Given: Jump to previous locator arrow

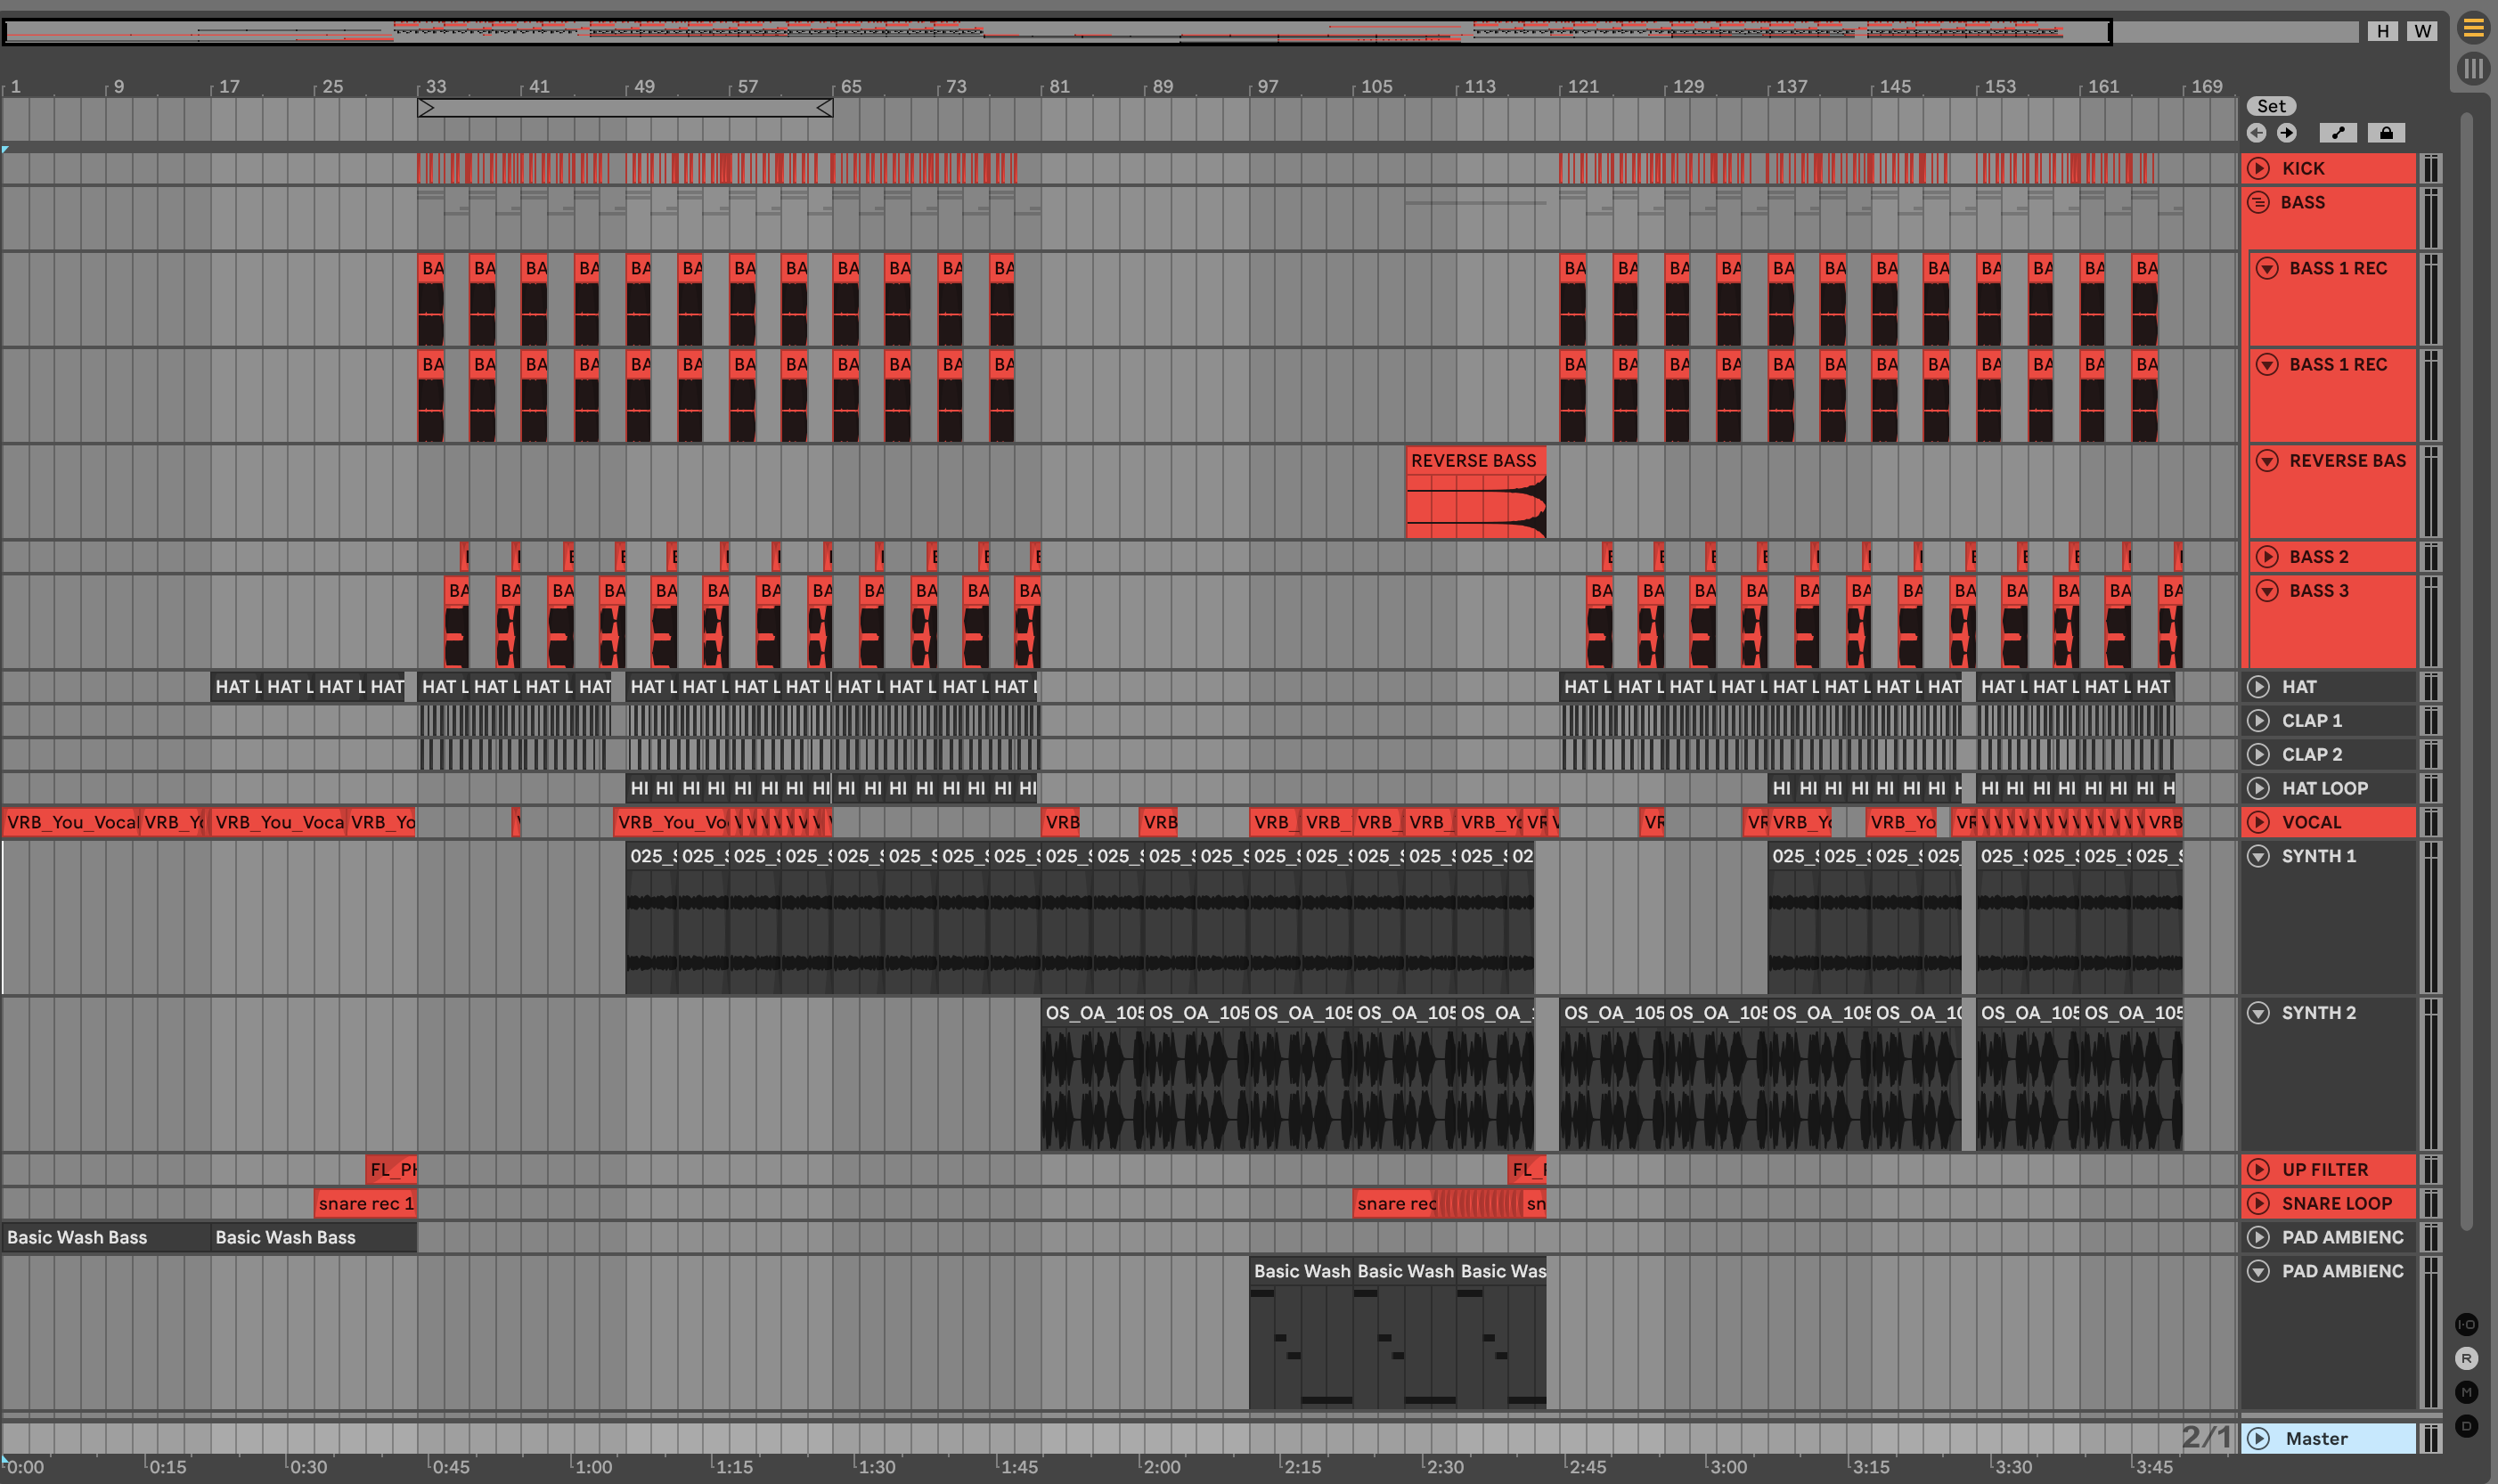Looking at the screenshot, I should pos(2256,133).
